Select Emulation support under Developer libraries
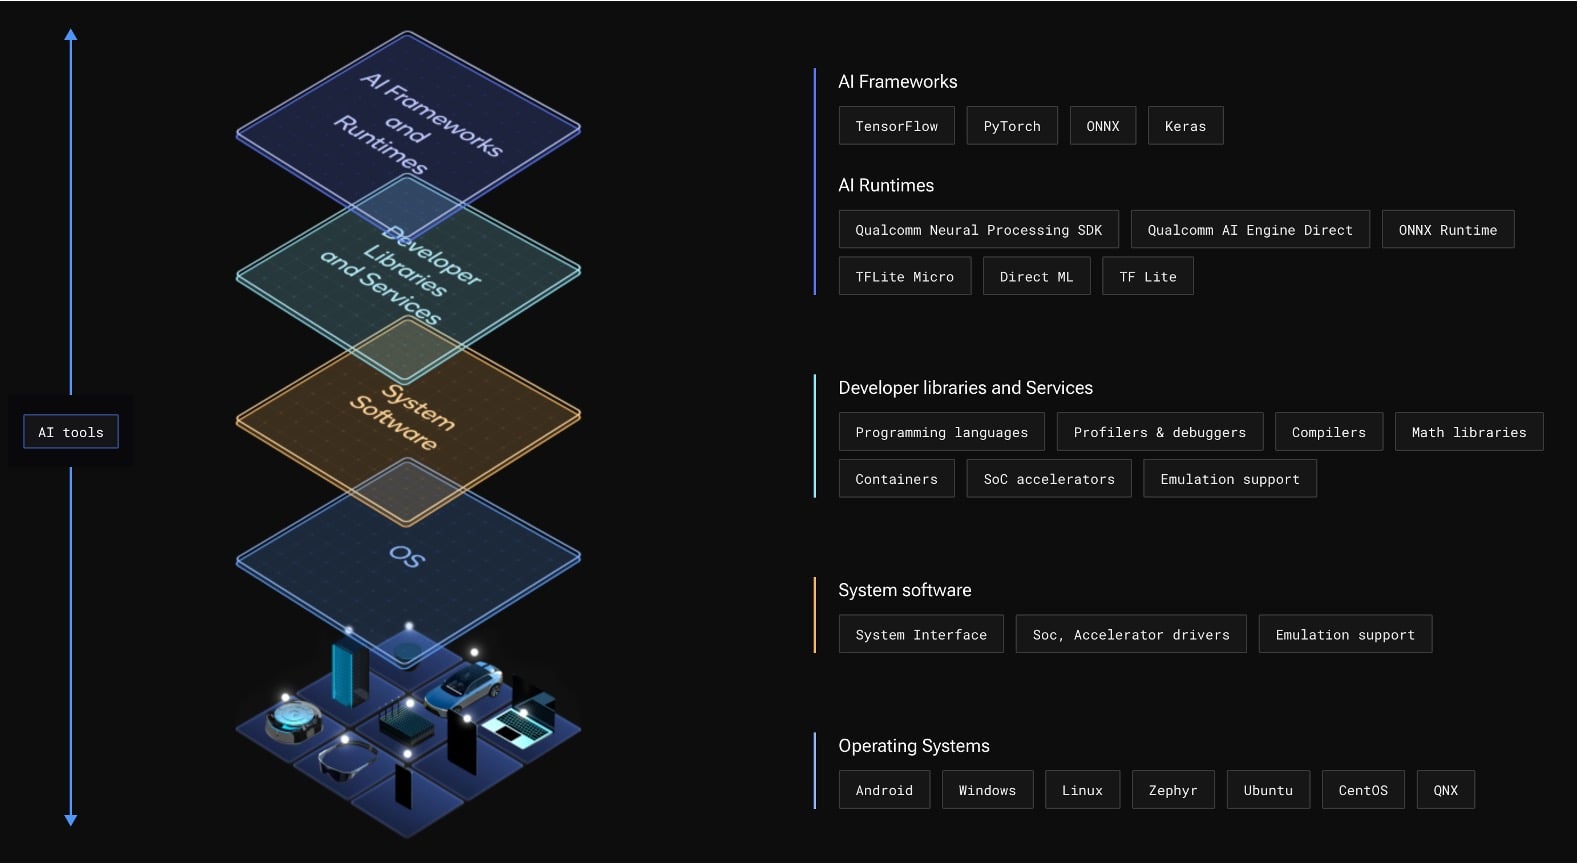 pos(1230,479)
